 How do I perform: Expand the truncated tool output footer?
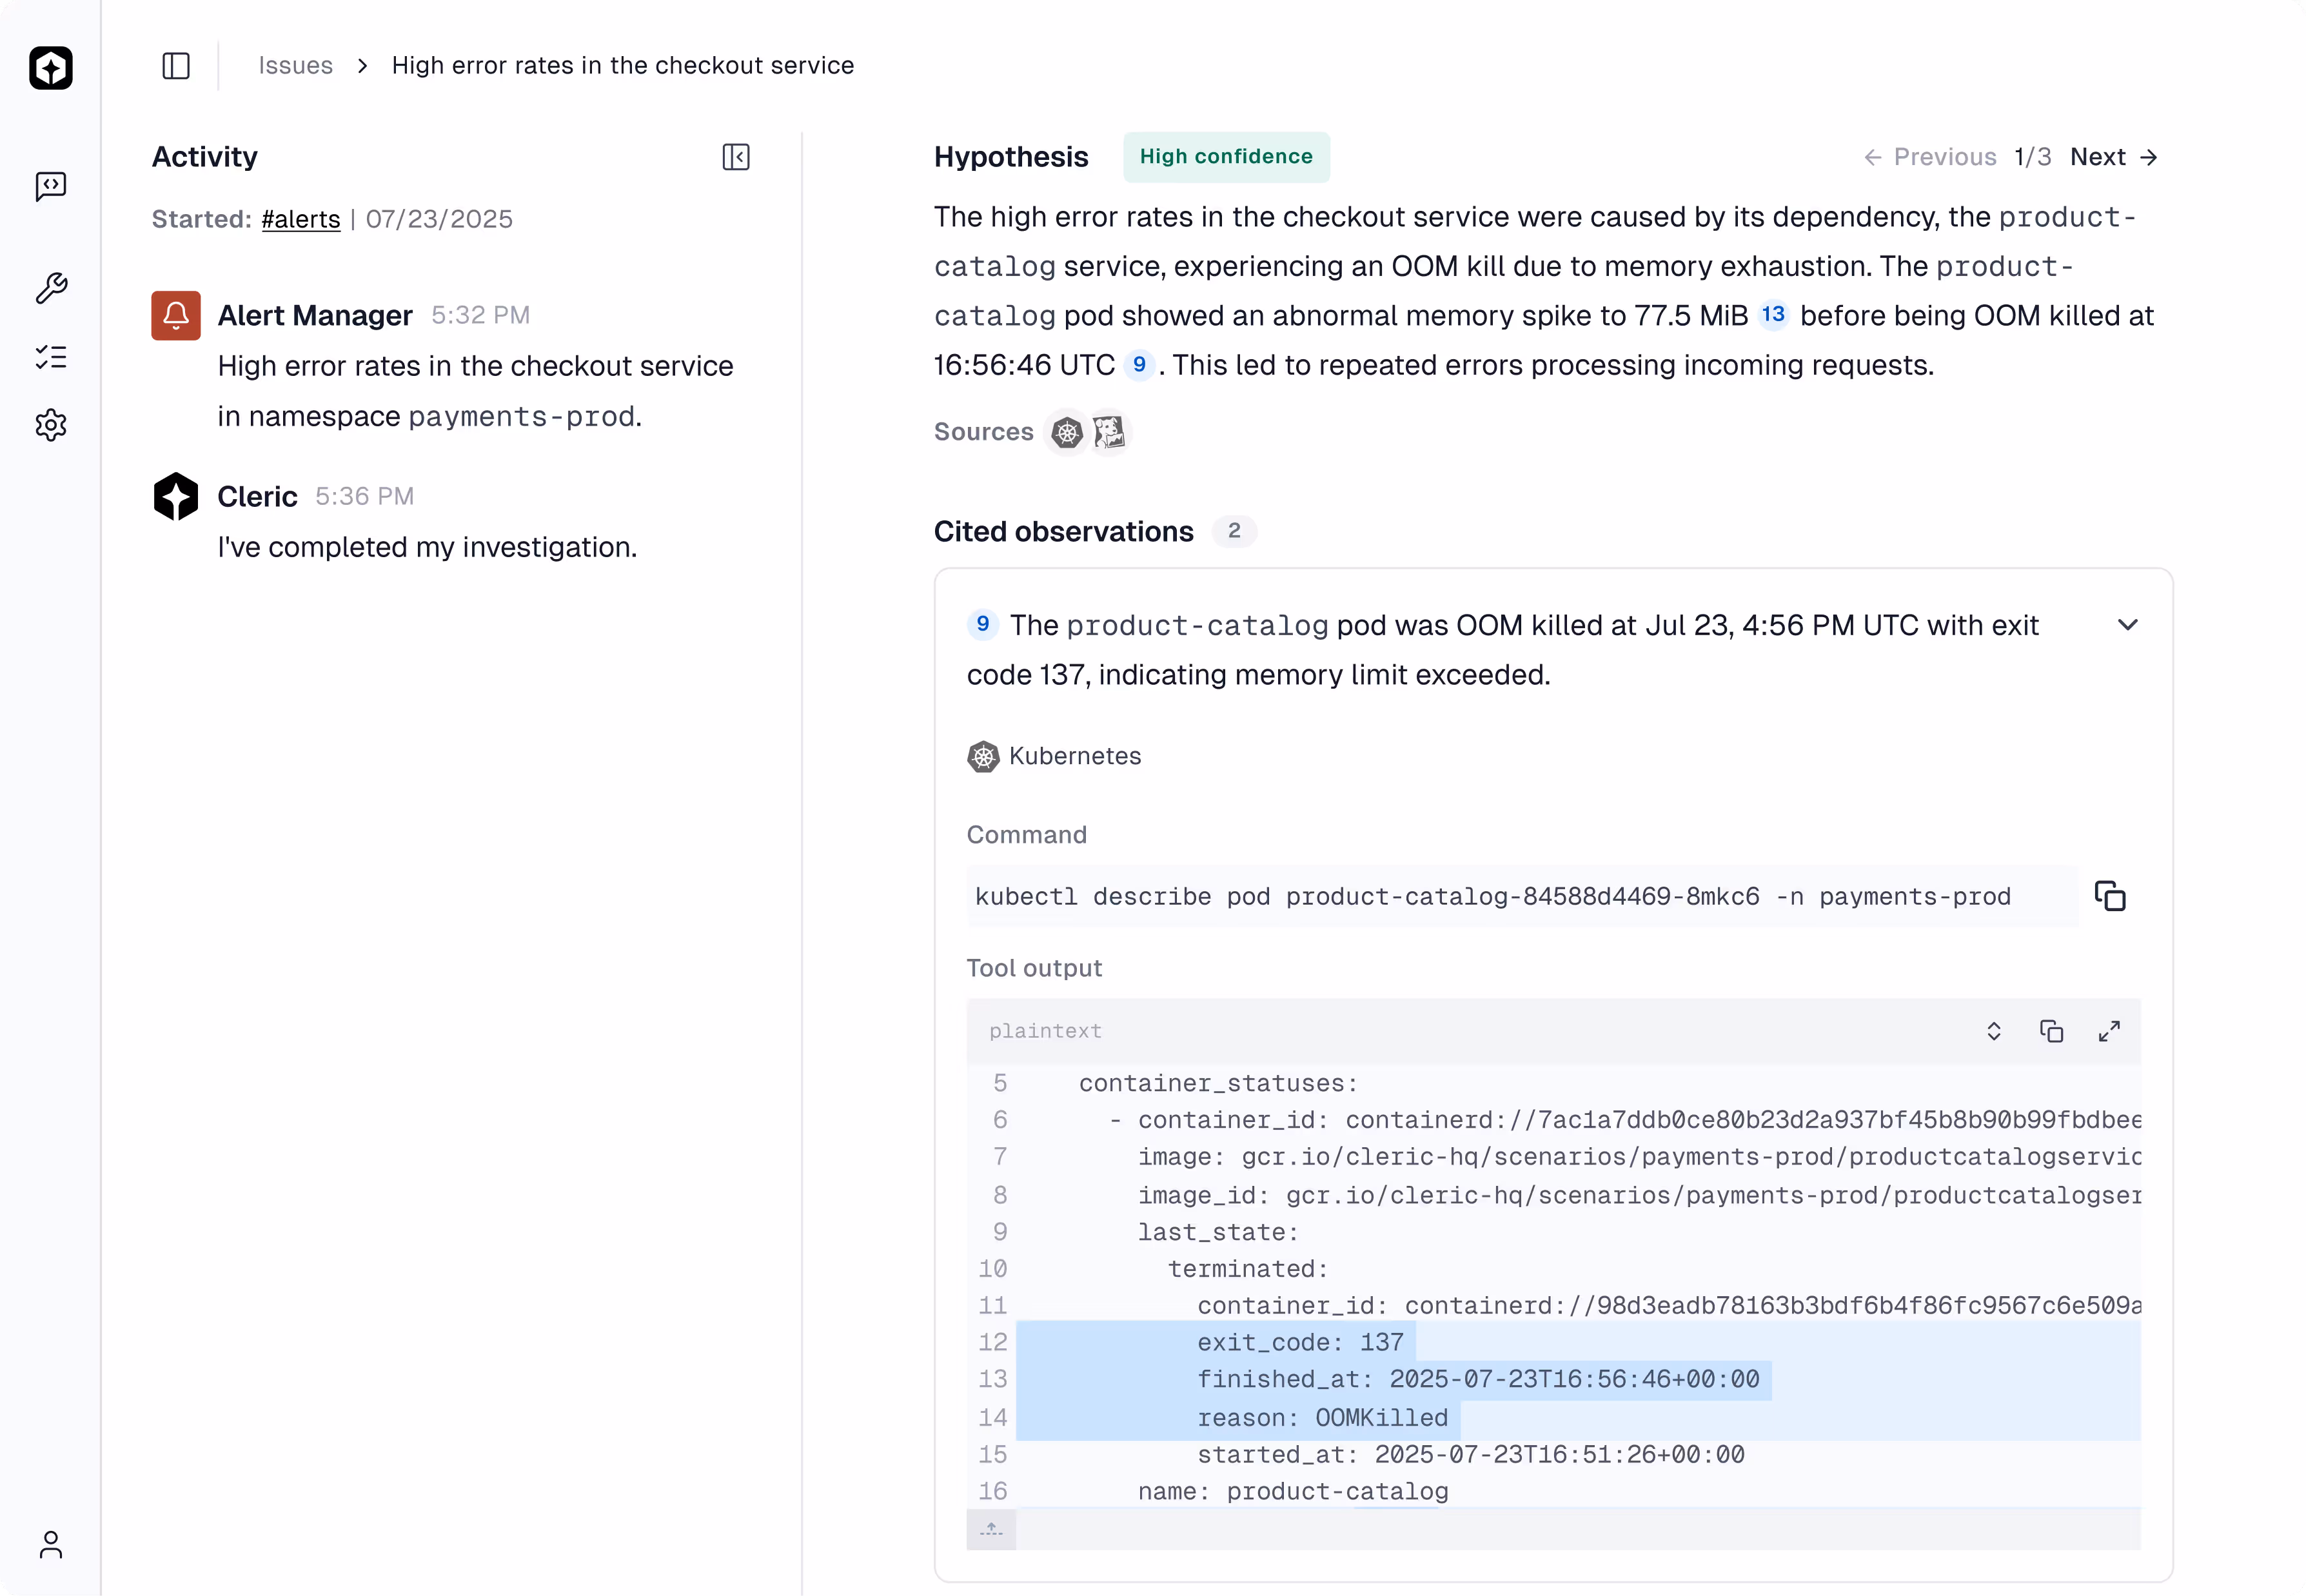click(x=991, y=1529)
